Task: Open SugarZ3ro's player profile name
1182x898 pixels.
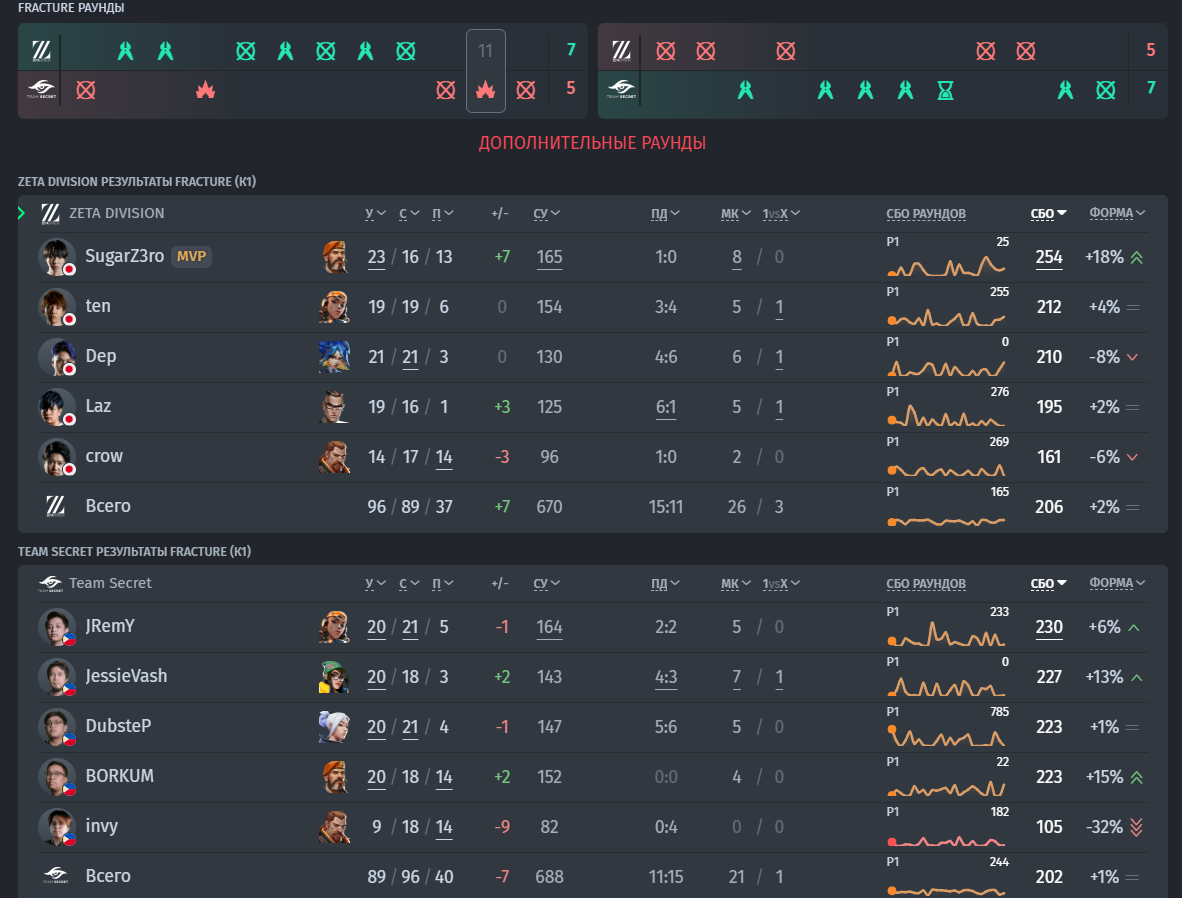Action: click(x=124, y=256)
